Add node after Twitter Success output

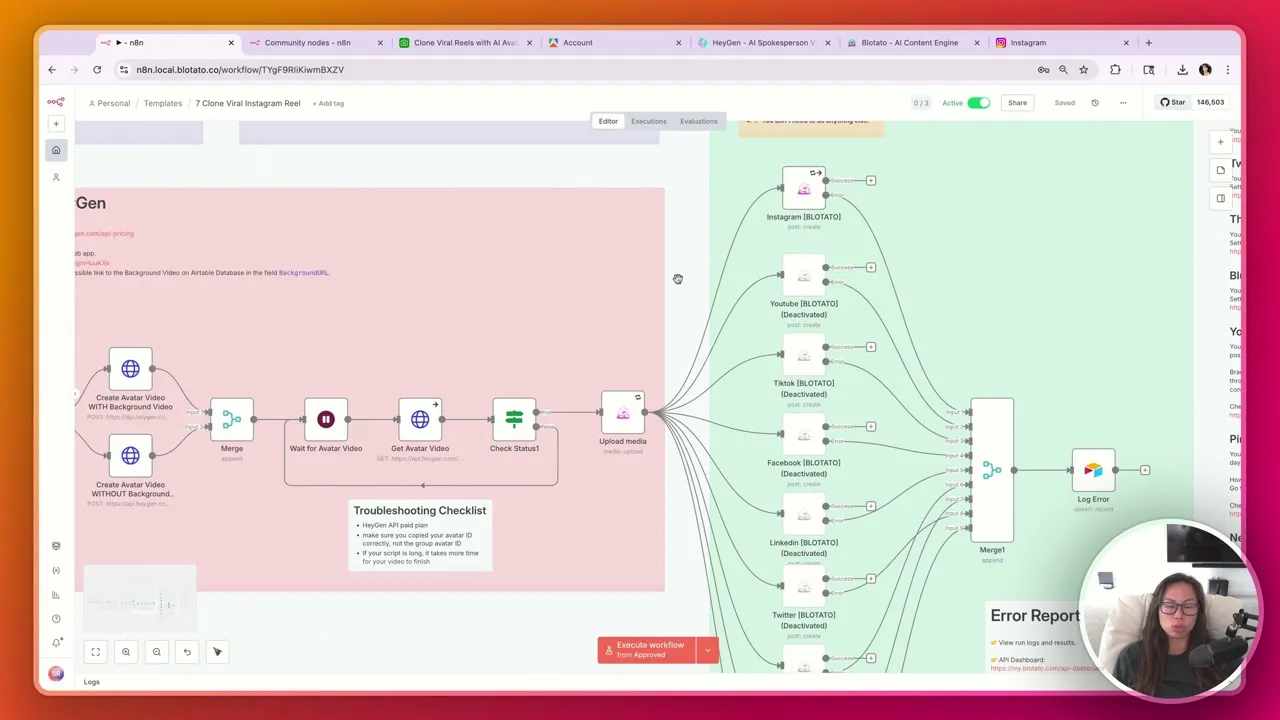(871, 579)
